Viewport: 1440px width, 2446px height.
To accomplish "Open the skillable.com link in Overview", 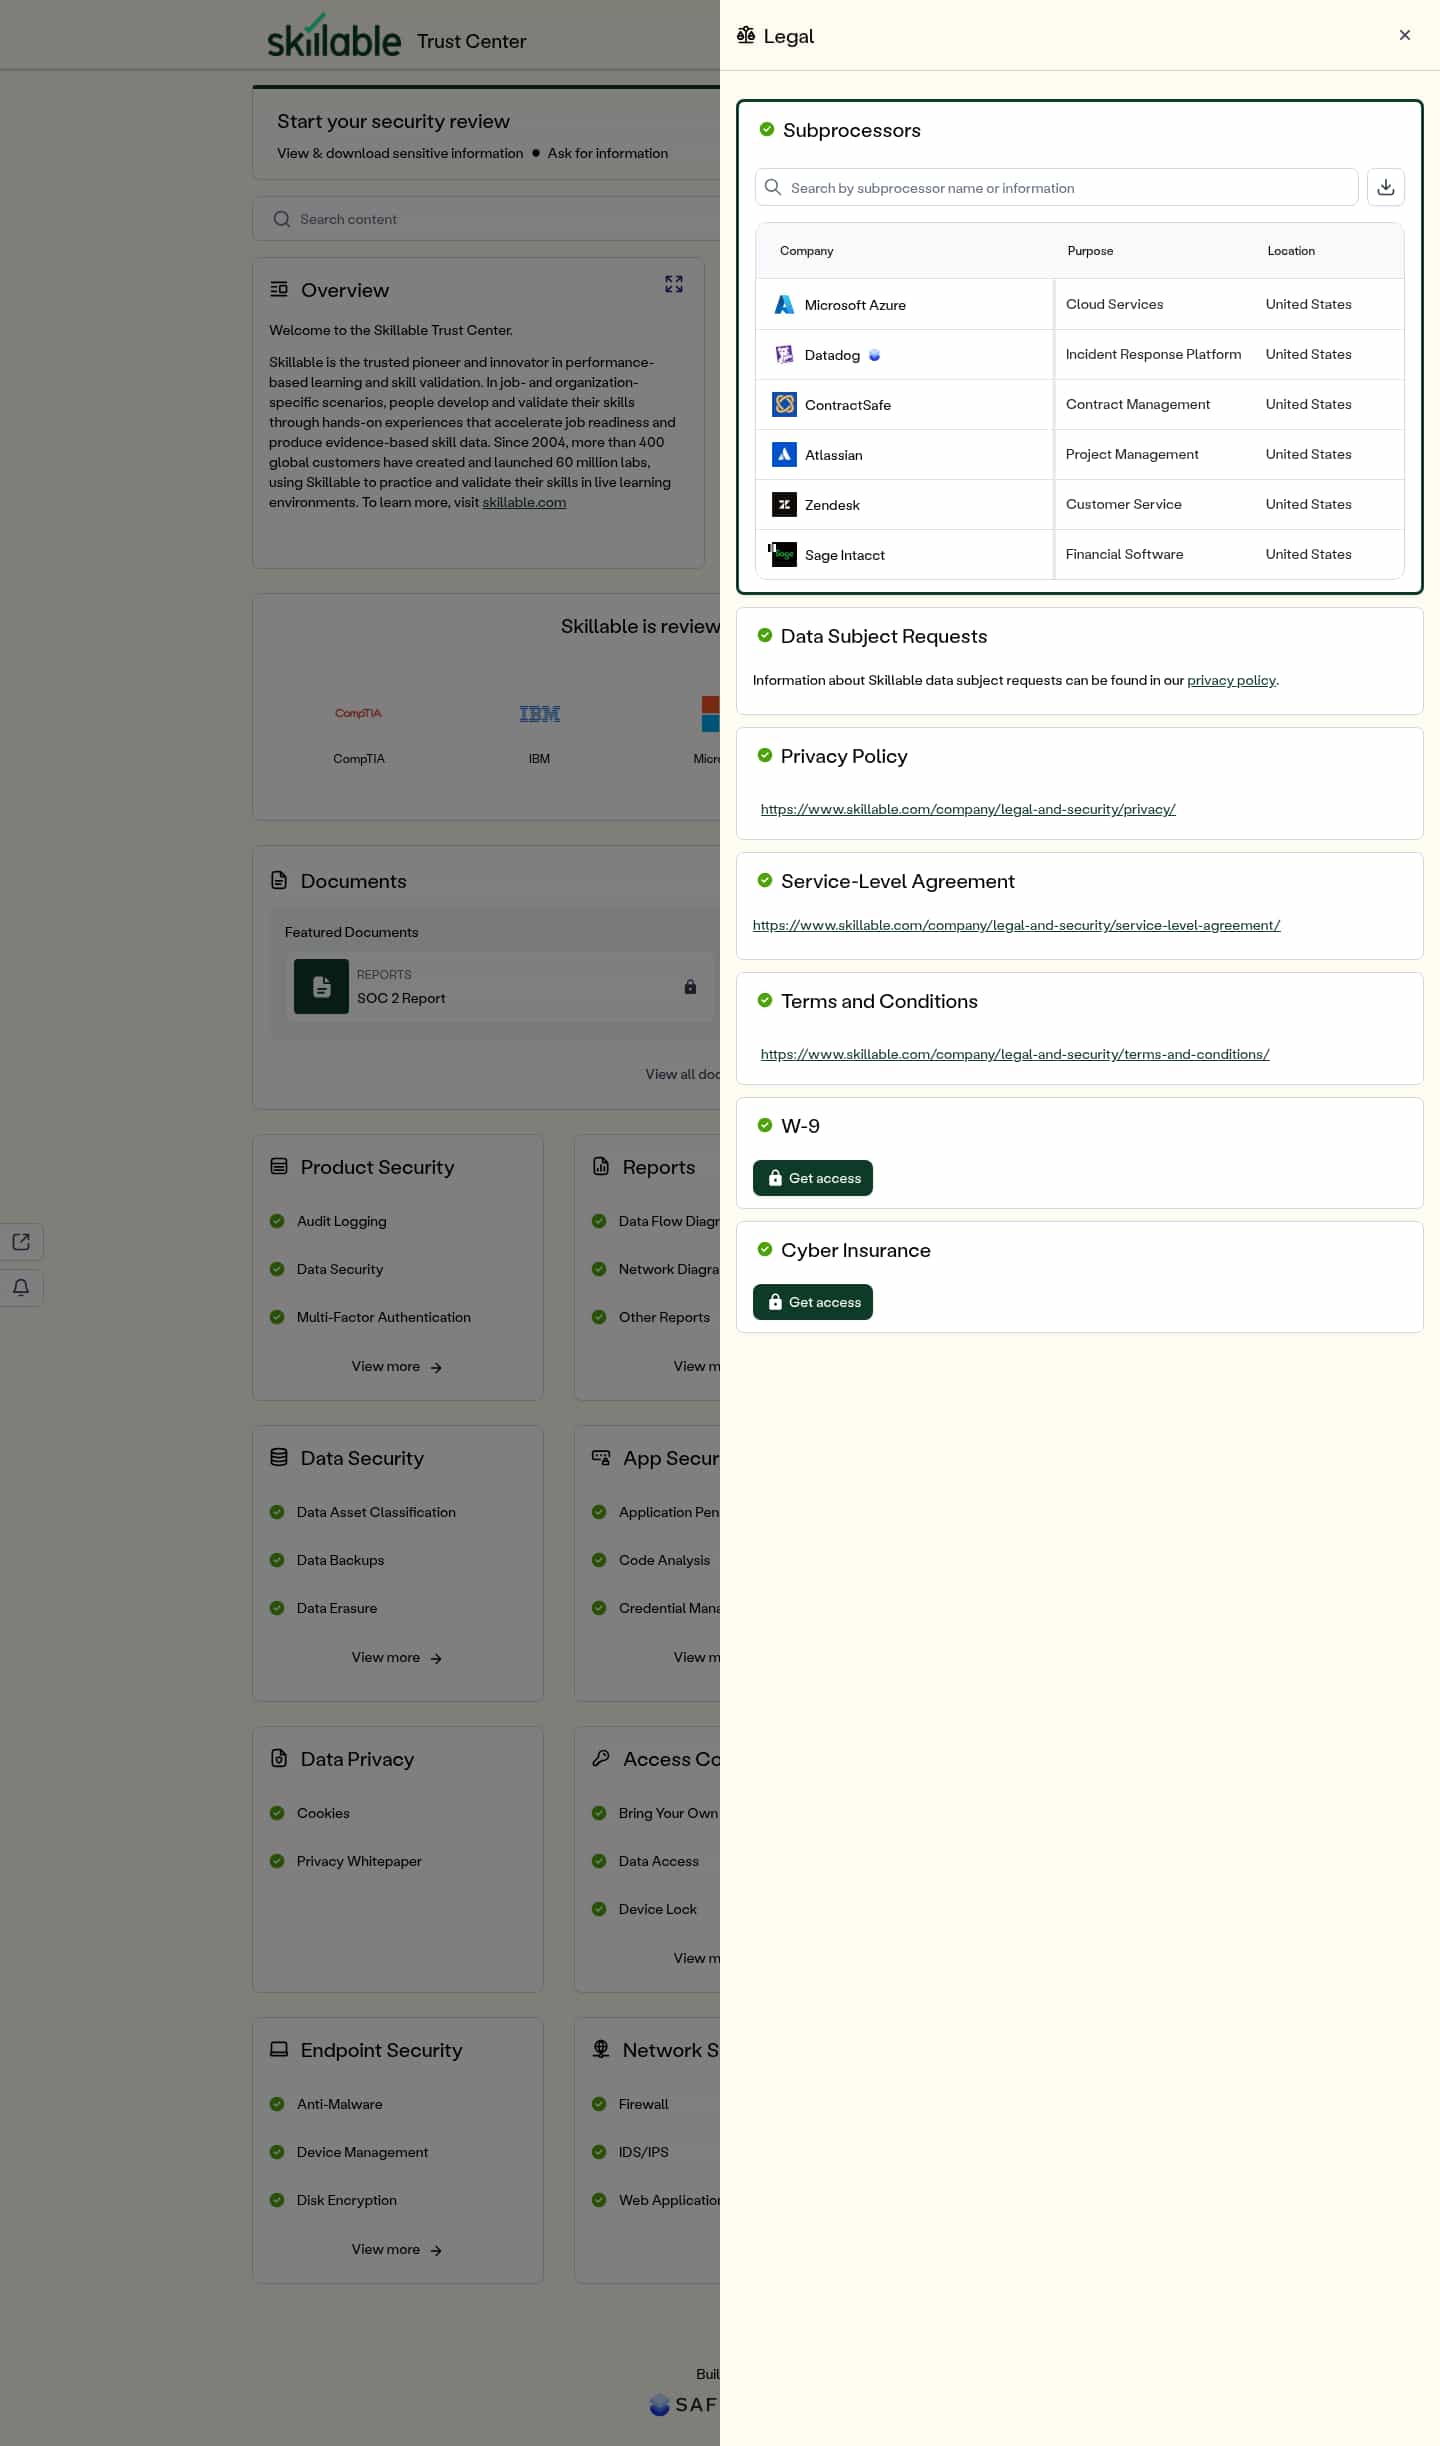I will click(x=524, y=502).
